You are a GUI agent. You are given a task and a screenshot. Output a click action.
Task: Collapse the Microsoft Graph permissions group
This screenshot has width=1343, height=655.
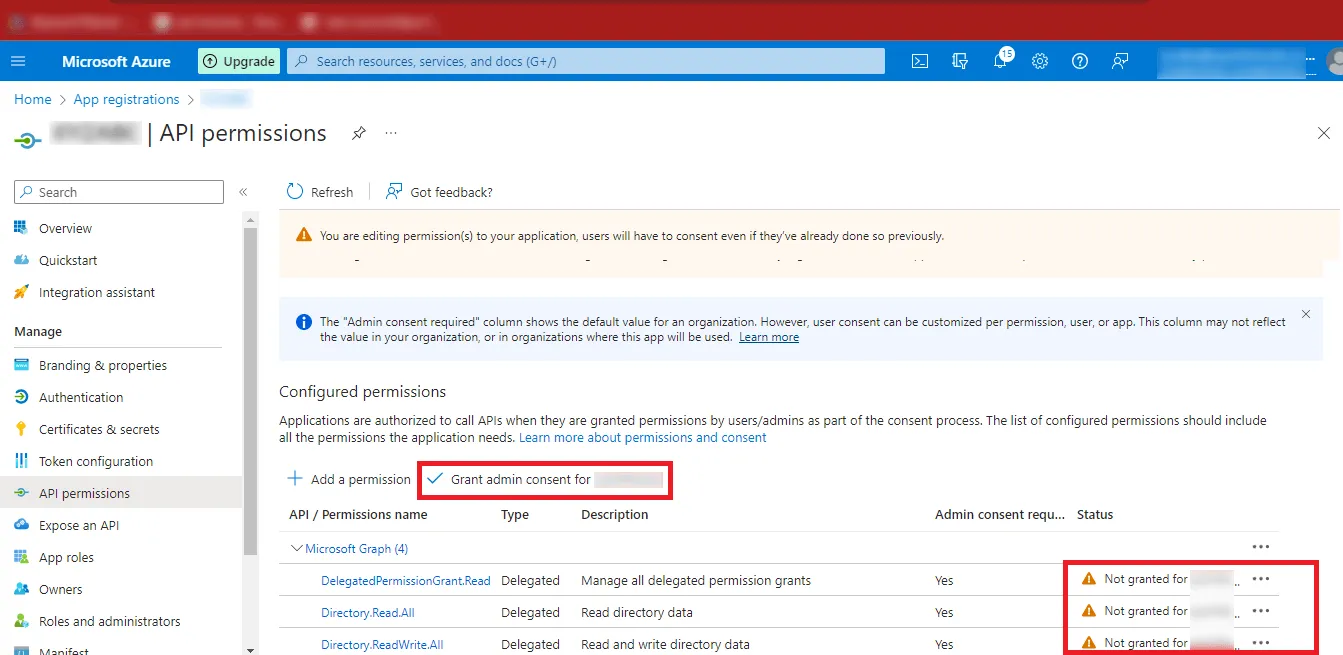tap(296, 548)
